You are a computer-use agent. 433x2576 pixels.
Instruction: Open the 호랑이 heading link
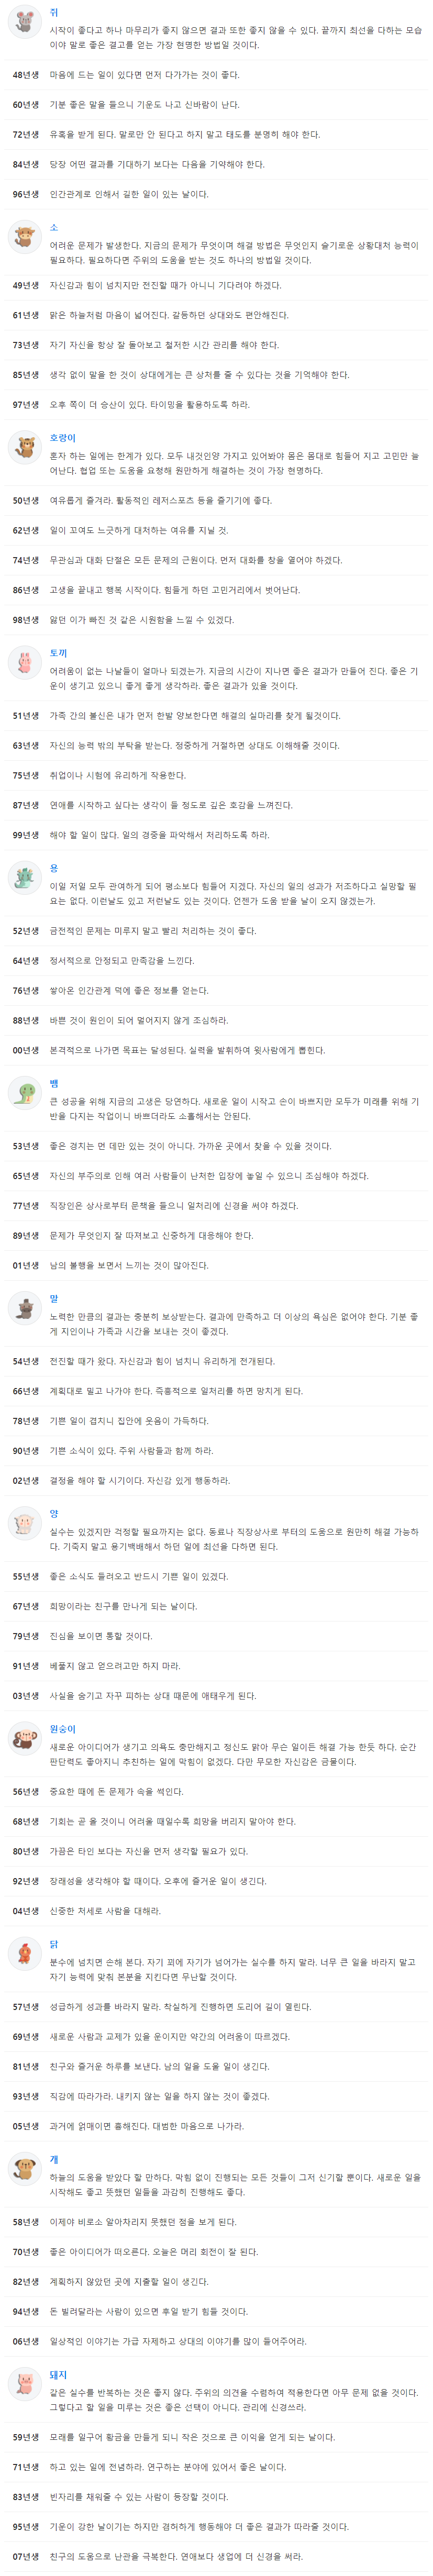coord(63,438)
